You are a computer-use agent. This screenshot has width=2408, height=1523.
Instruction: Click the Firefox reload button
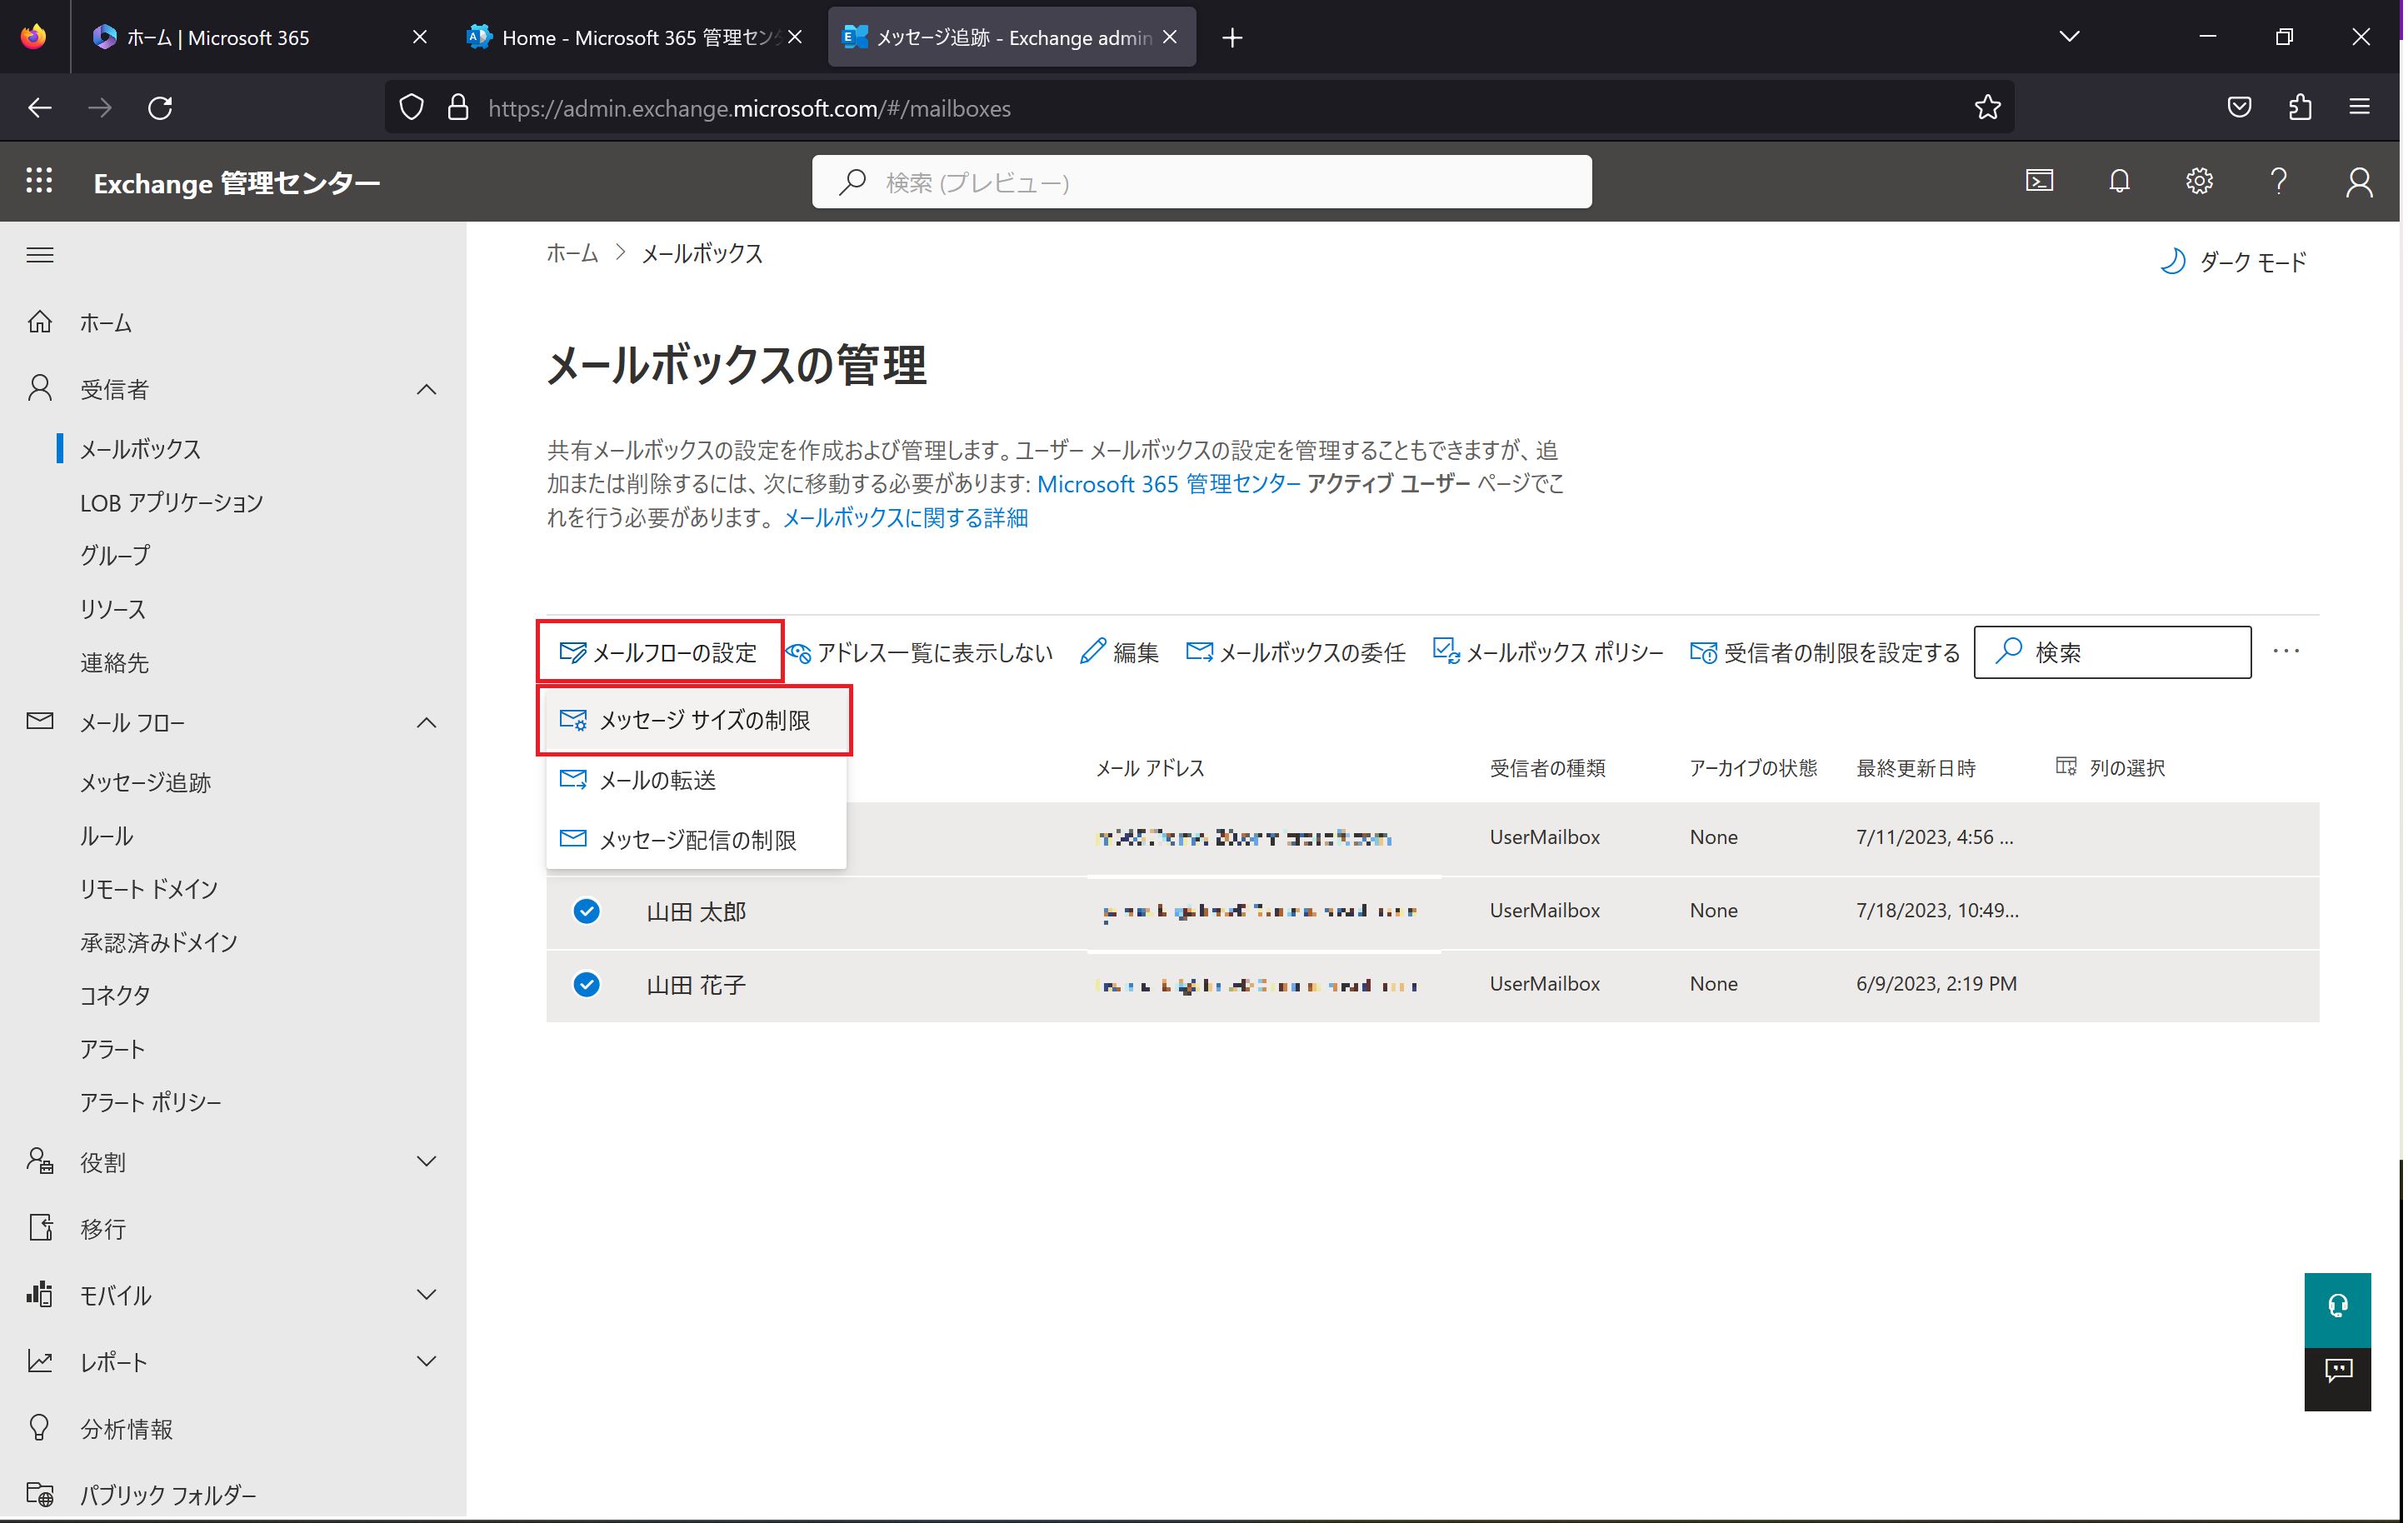tap(160, 107)
